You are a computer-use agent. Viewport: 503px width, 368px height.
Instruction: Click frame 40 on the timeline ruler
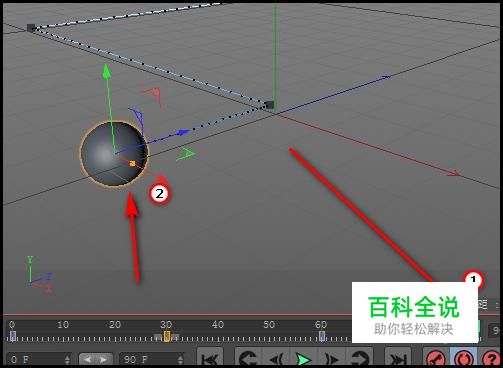tap(218, 324)
